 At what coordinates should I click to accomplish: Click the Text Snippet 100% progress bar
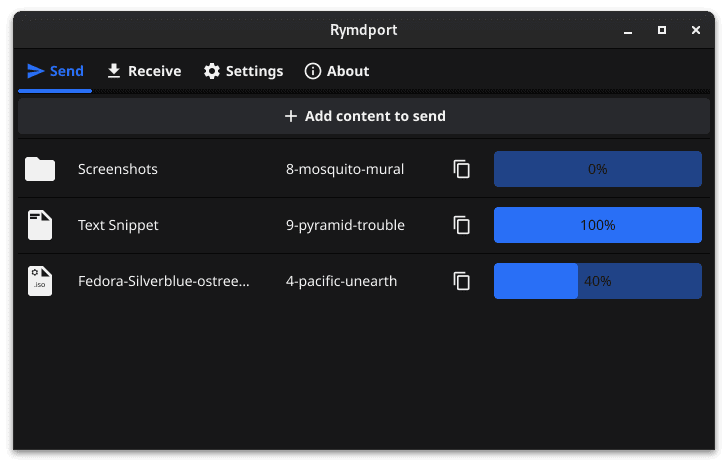pyautogui.click(x=597, y=225)
